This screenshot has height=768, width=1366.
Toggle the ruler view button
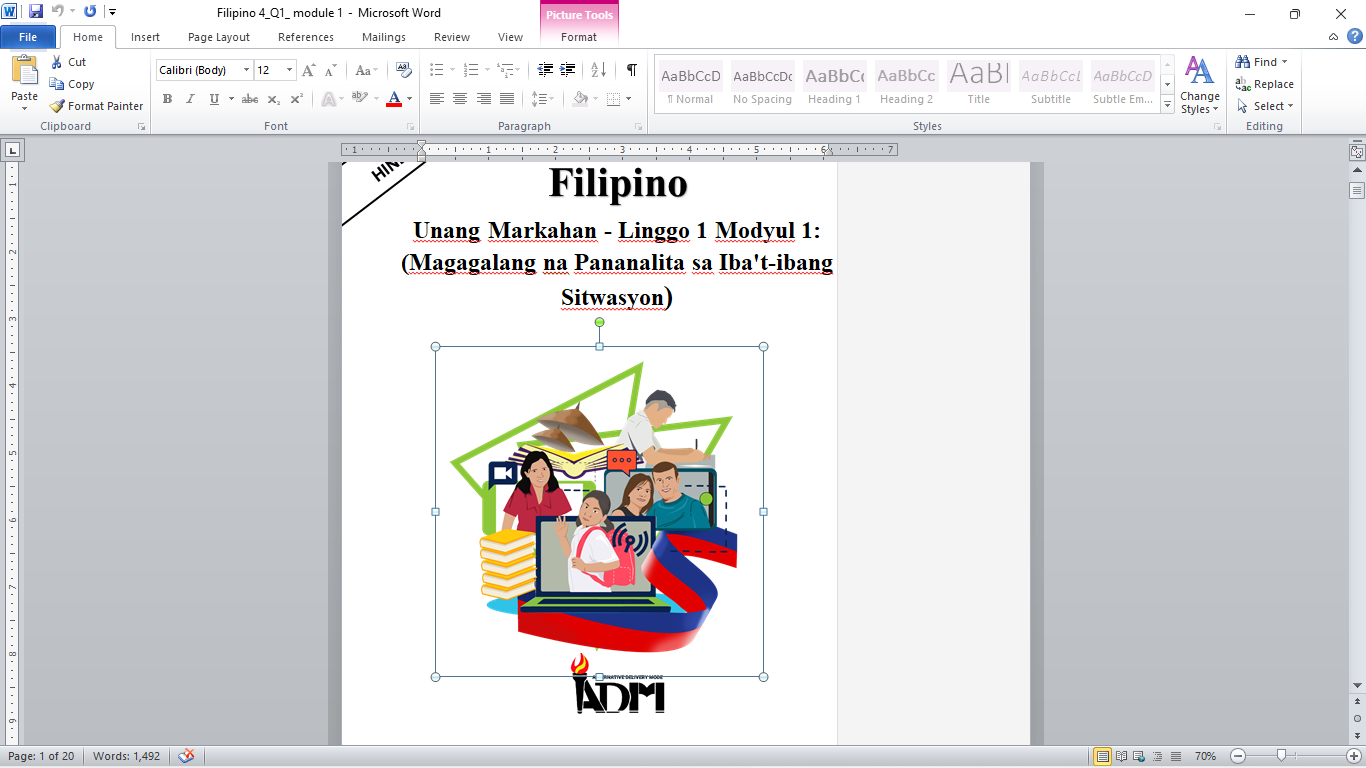point(1357,153)
